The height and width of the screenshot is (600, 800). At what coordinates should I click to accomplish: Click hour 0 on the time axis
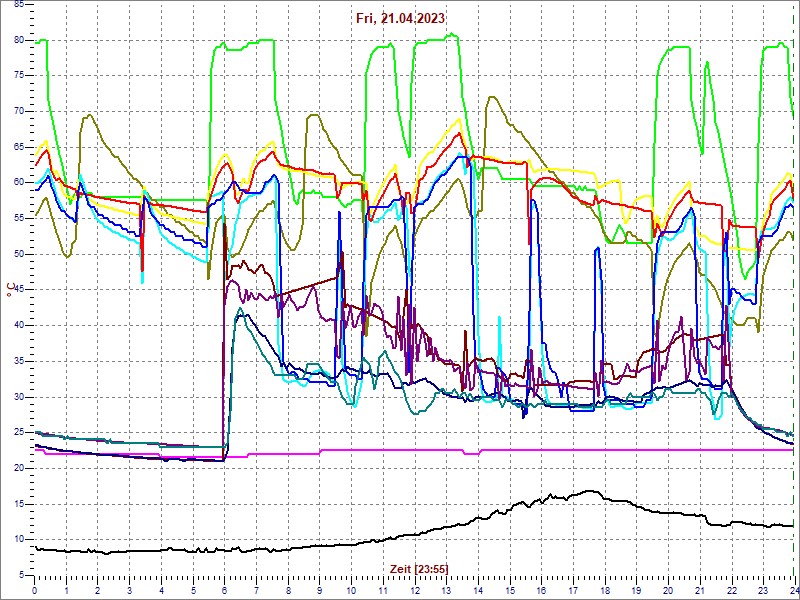(x=35, y=590)
